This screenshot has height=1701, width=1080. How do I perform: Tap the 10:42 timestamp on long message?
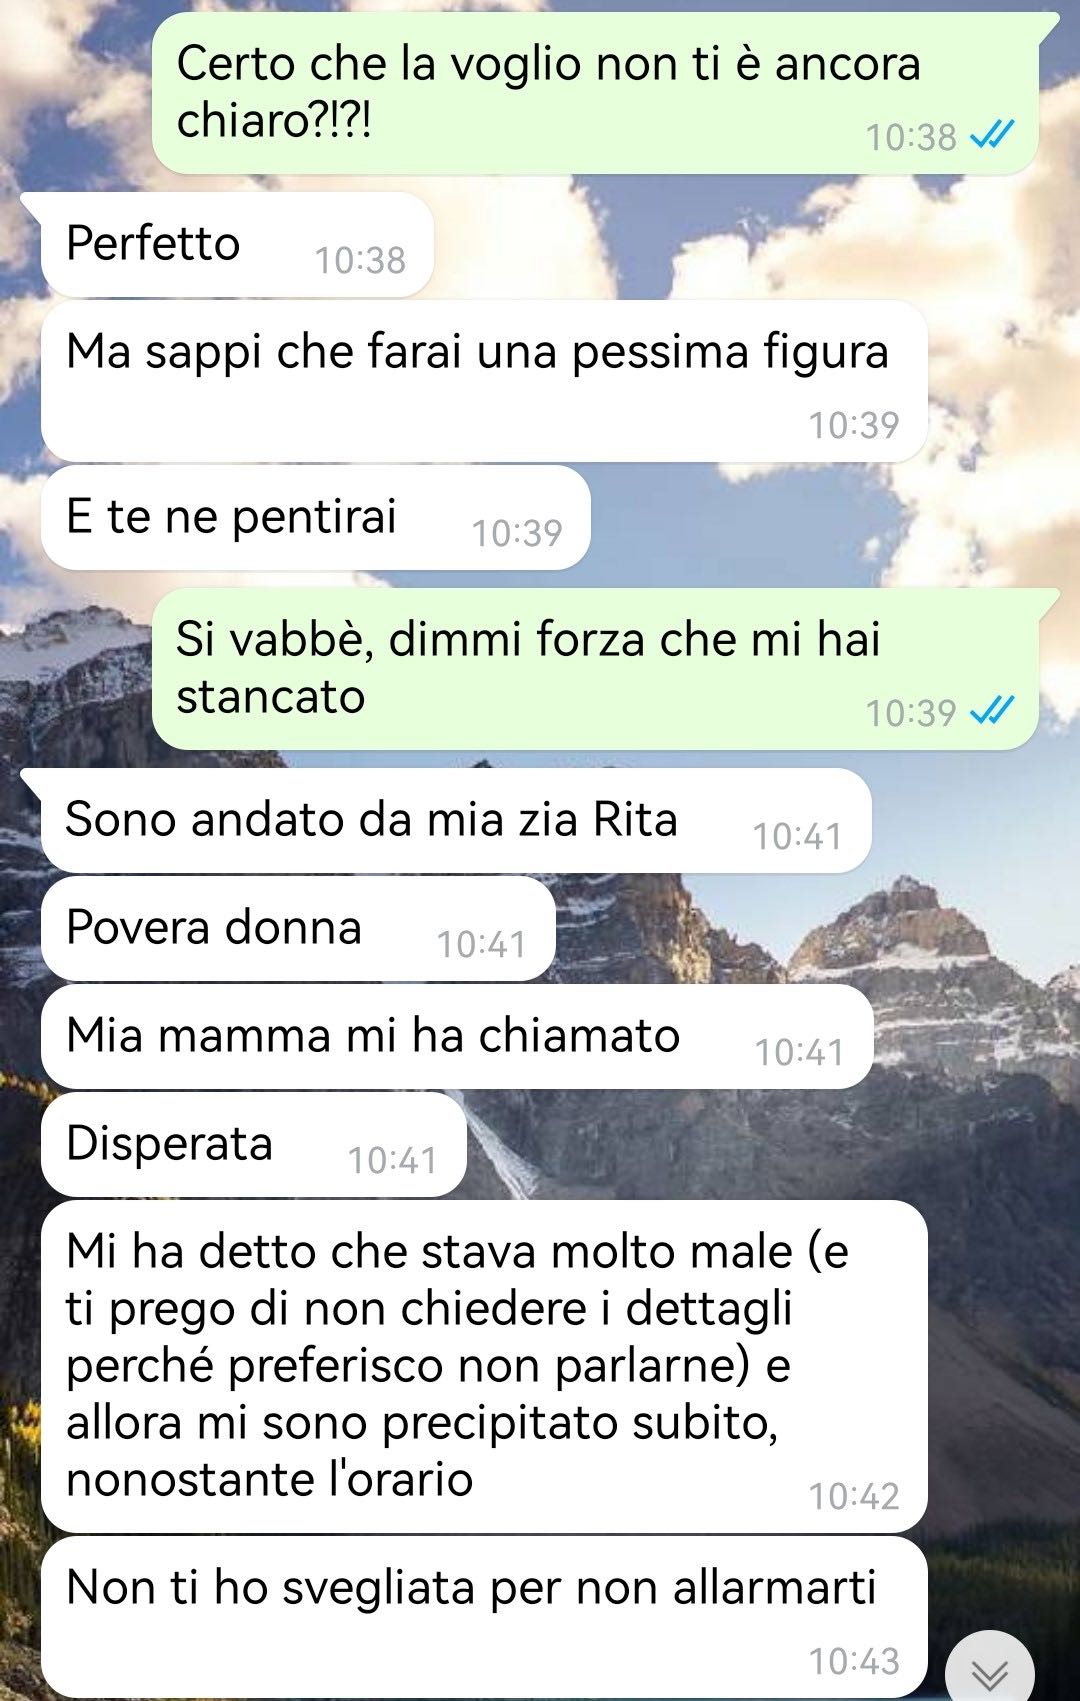click(x=854, y=1496)
